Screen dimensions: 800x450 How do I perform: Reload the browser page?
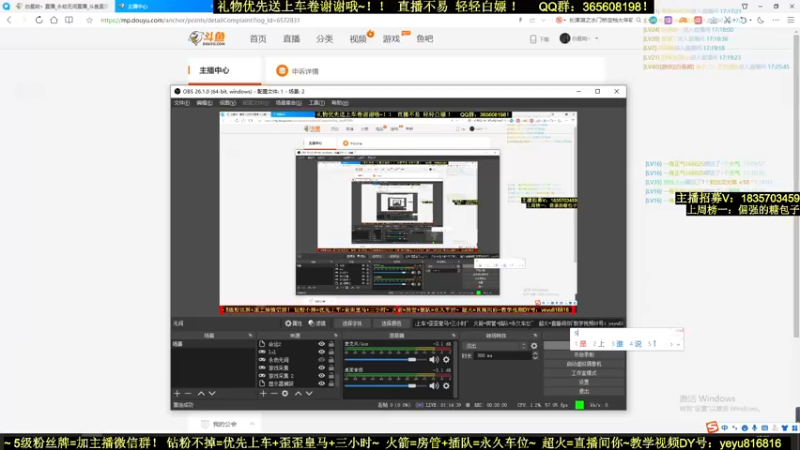(39, 20)
